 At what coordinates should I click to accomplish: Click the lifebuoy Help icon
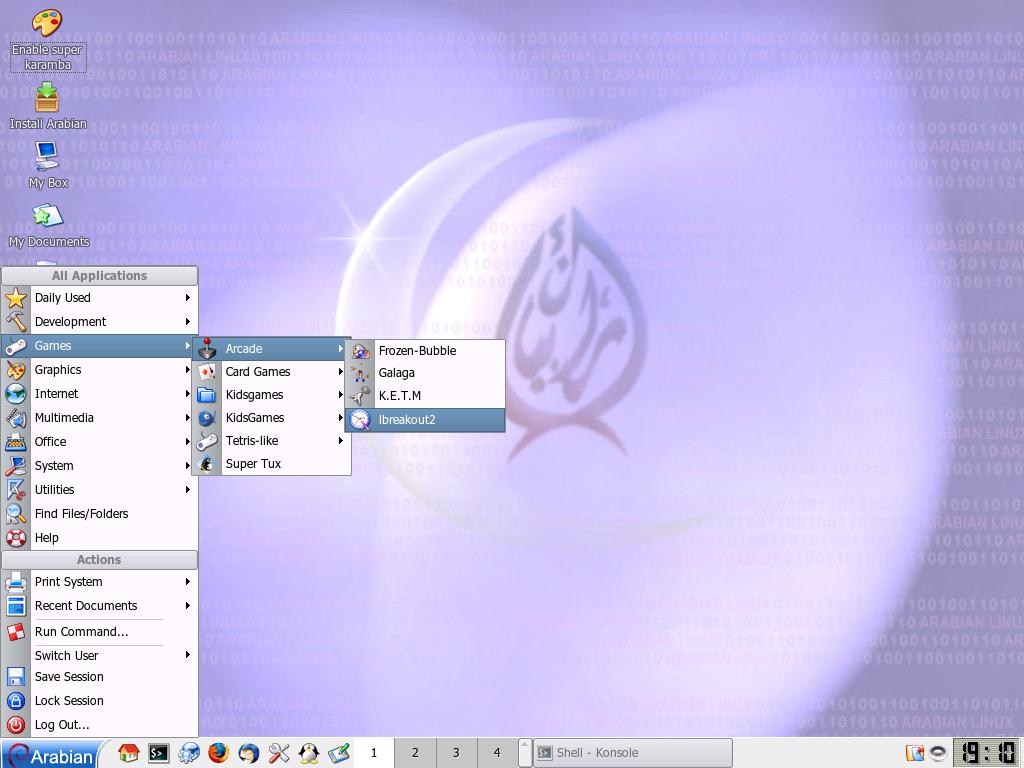tap(16, 537)
